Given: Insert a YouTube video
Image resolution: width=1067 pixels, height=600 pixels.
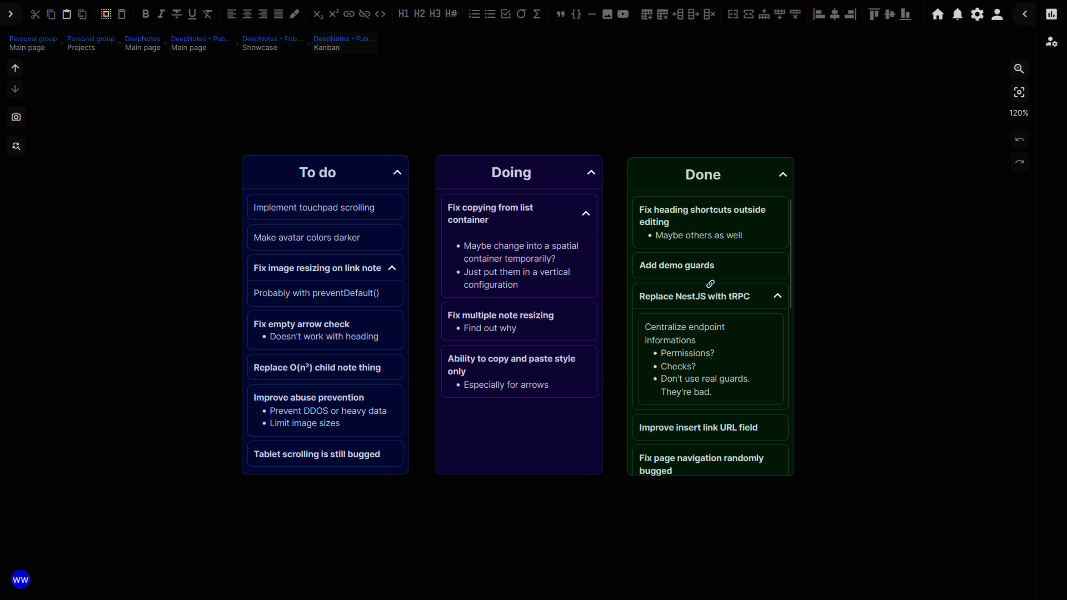Looking at the screenshot, I should [x=623, y=14].
